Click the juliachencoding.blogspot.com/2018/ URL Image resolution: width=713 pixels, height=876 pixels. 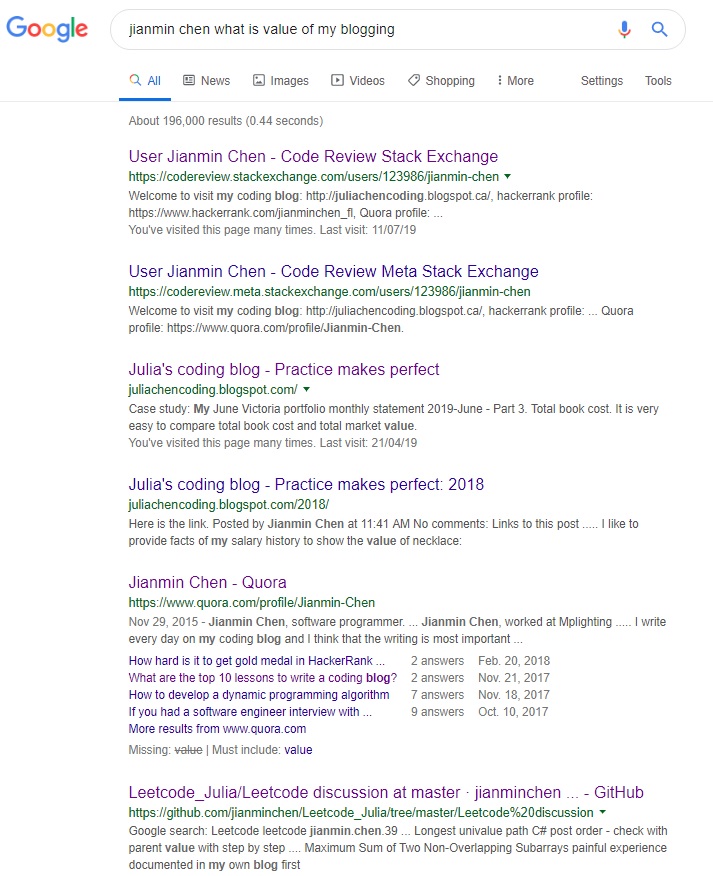pyautogui.click(x=229, y=504)
